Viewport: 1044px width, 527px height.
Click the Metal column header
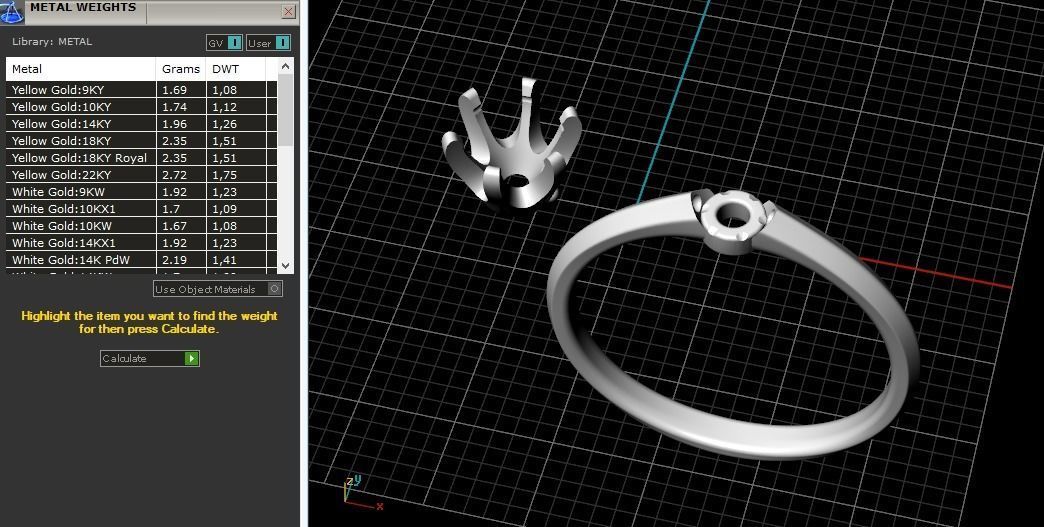(81, 69)
